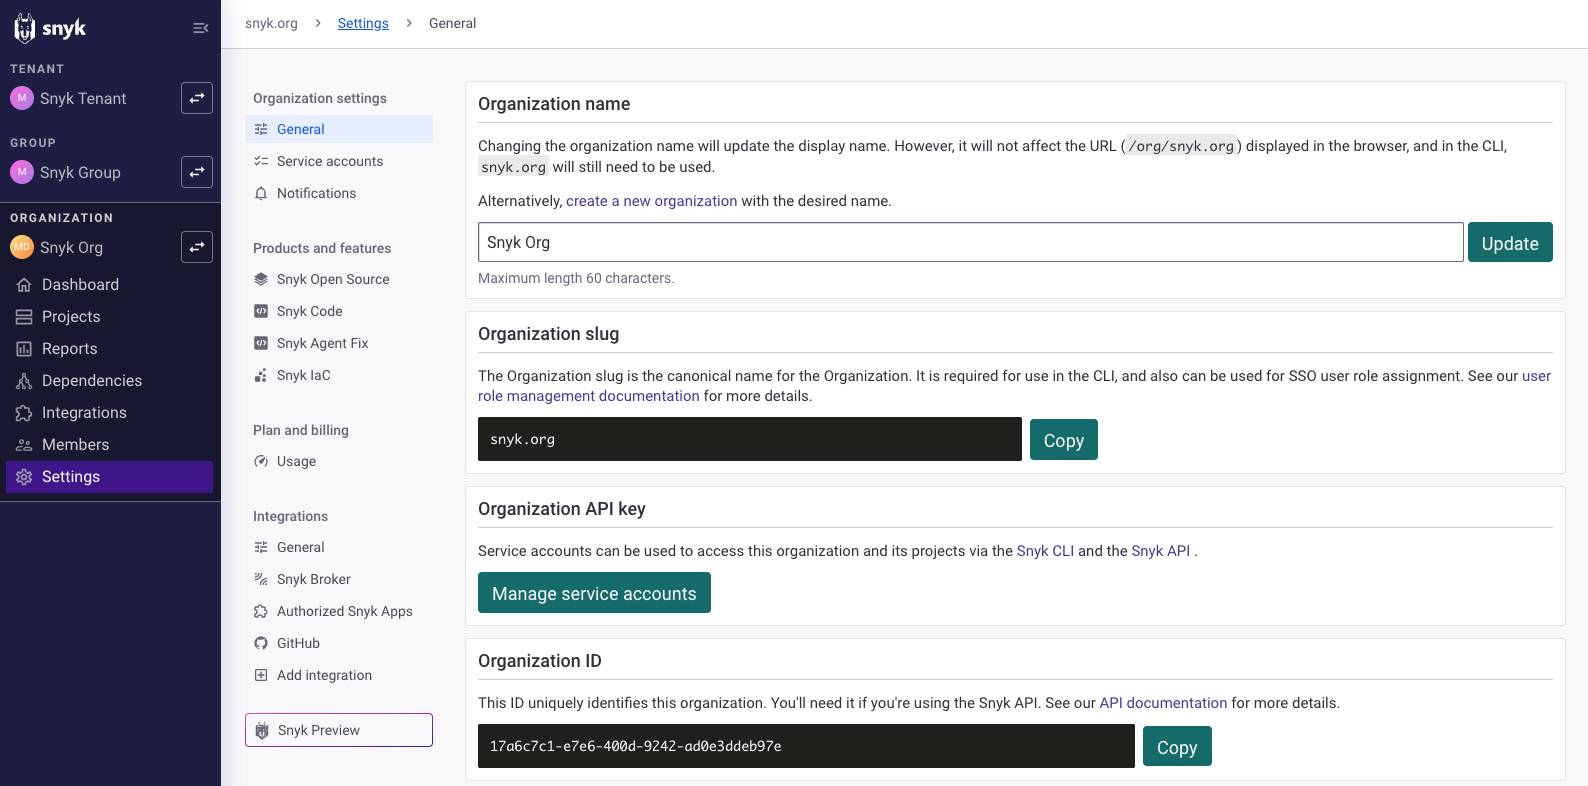Select Service accounts in Organization settings
Image resolution: width=1588 pixels, height=786 pixels.
click(329, 161)
